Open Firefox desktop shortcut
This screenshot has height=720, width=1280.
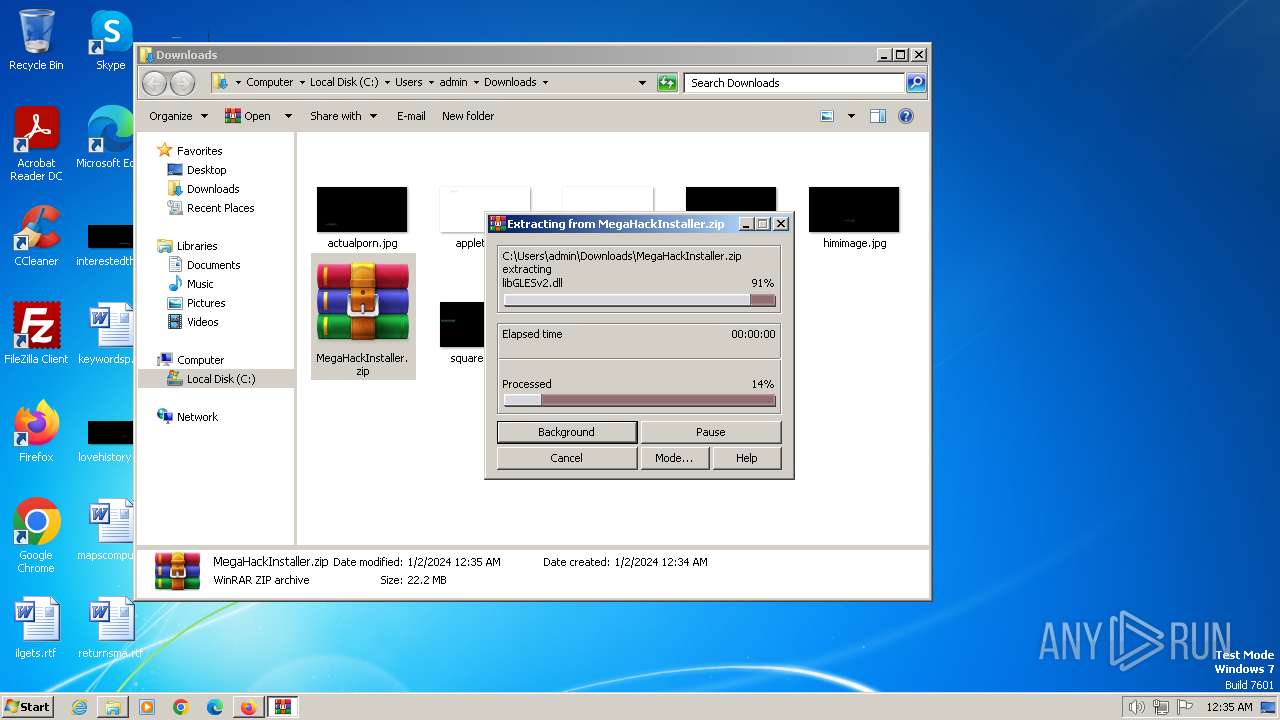36,431
